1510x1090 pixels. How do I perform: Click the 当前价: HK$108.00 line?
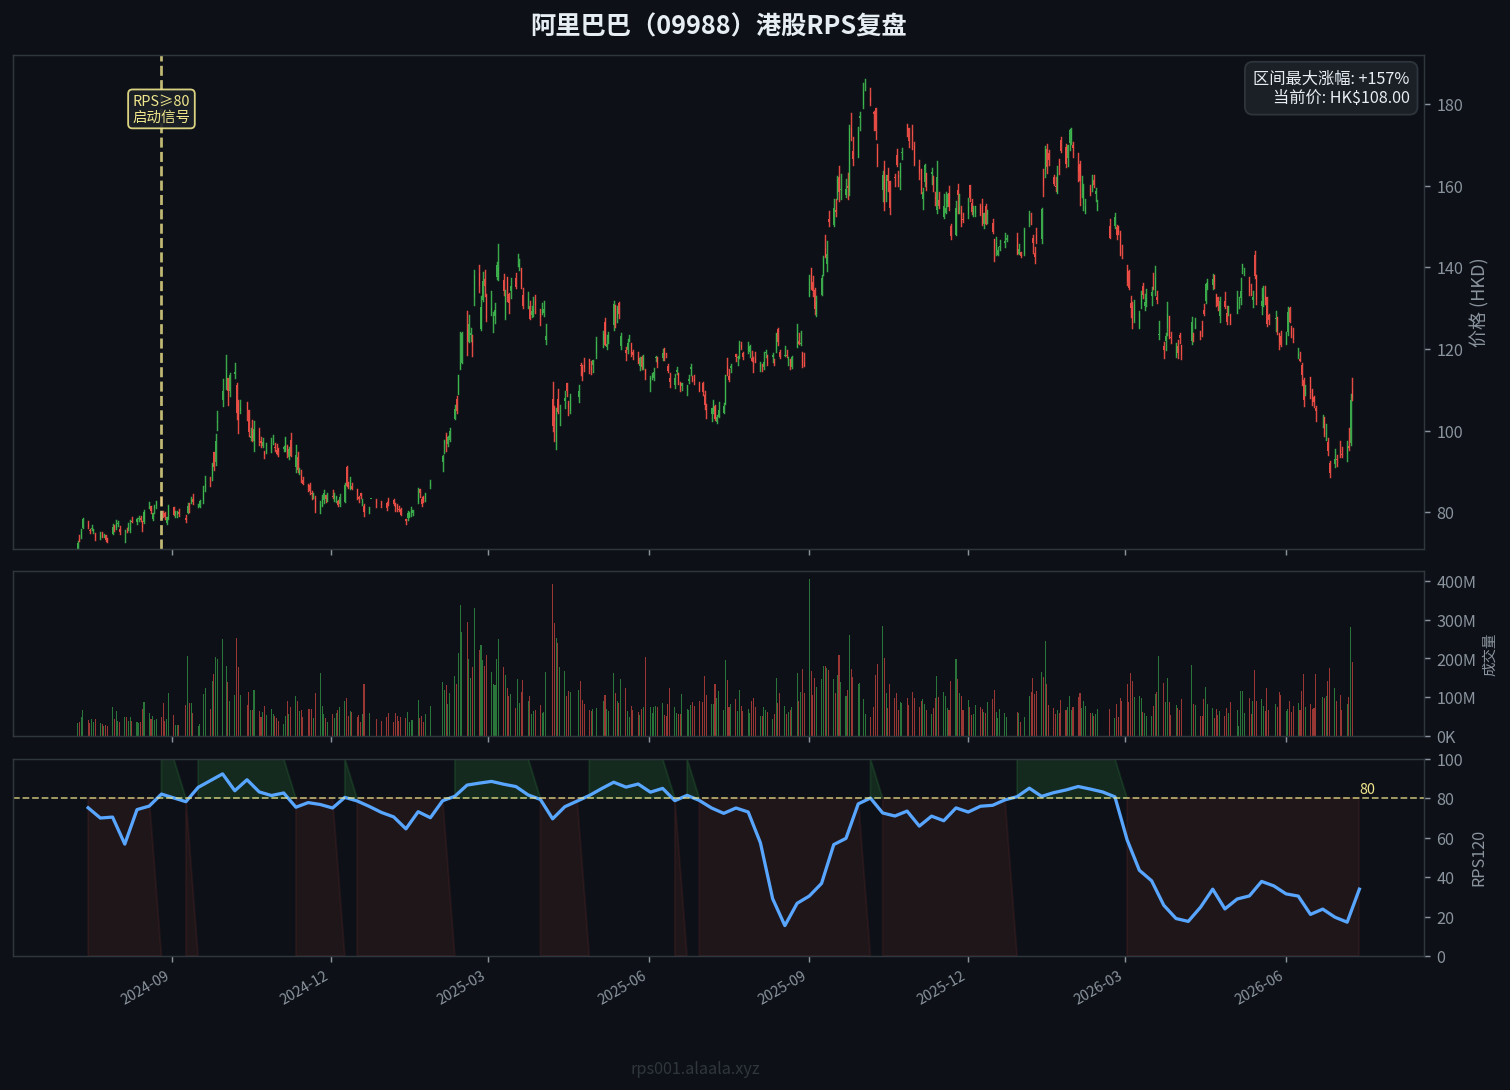(1341, 97)
